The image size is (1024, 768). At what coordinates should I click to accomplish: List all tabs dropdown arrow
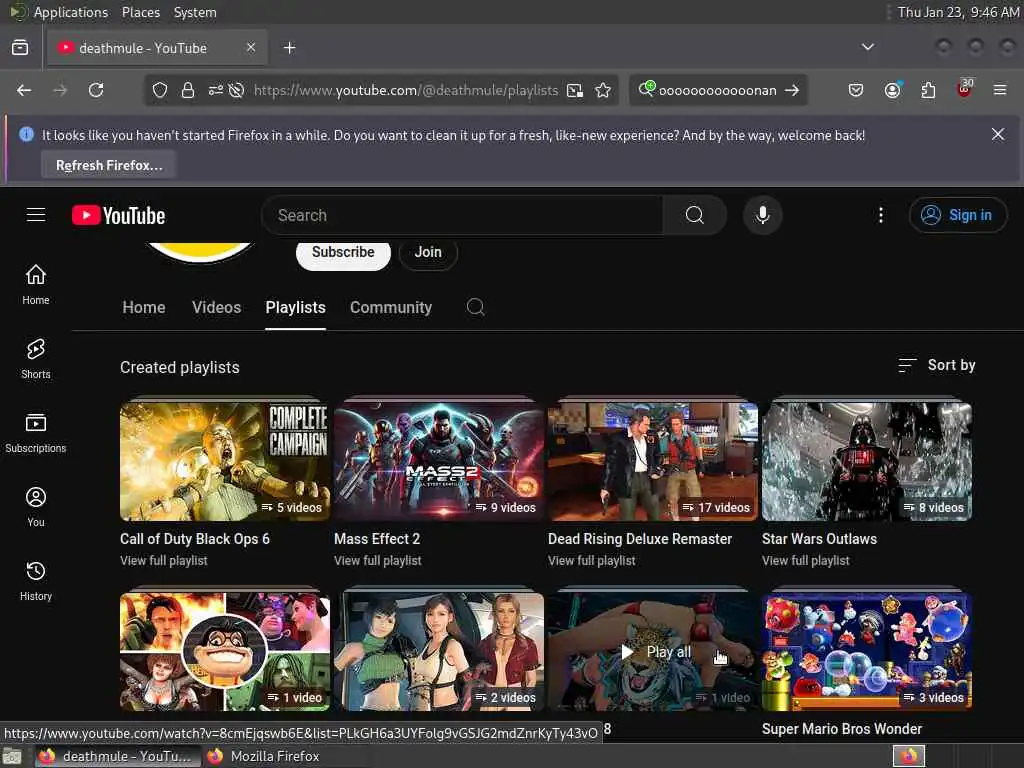[867, 47]
